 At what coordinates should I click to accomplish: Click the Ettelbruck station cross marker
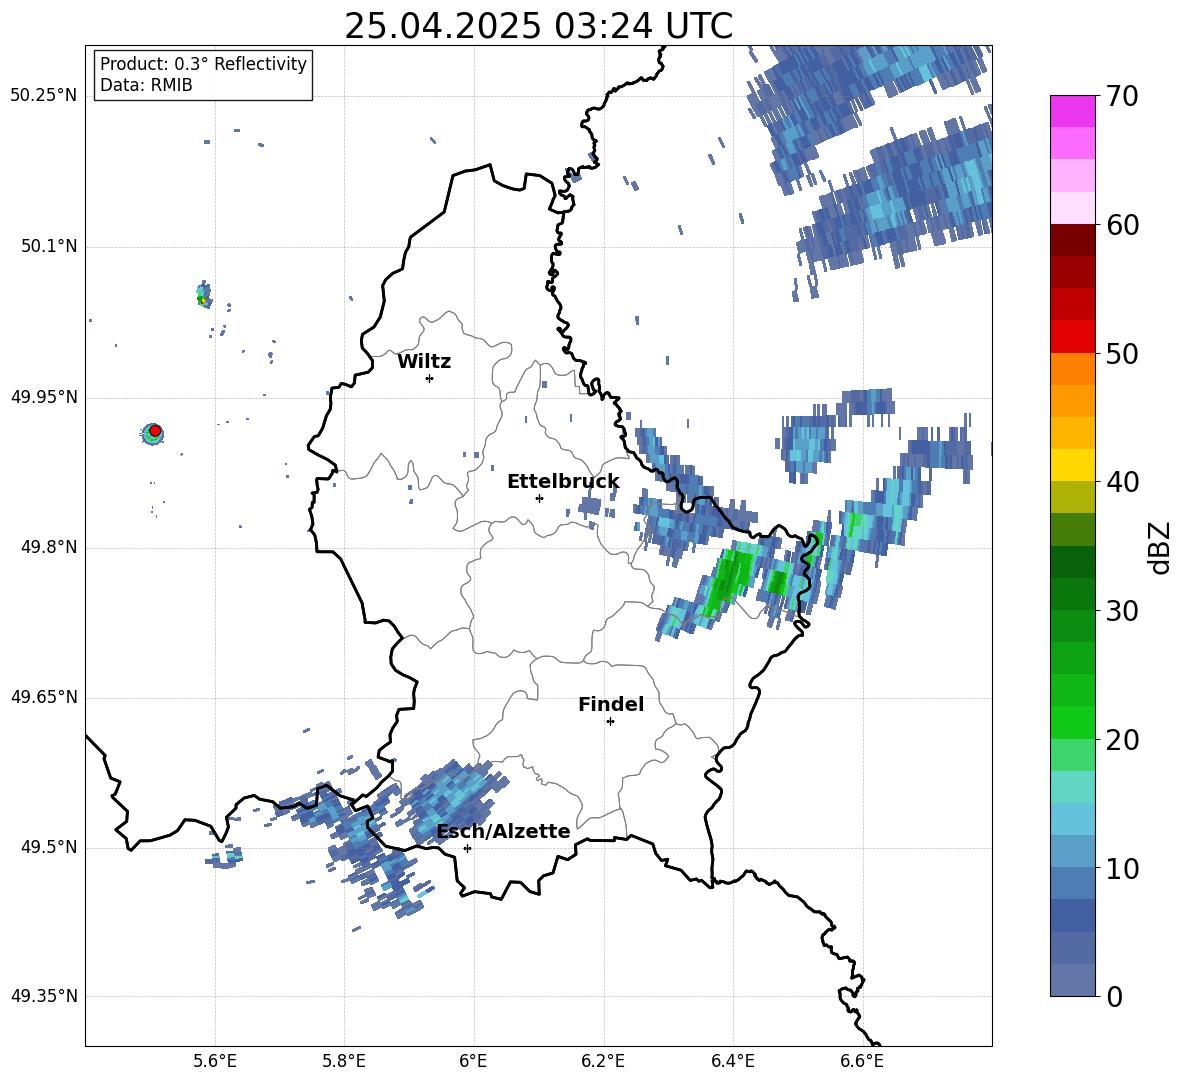[x=539, y=498]
